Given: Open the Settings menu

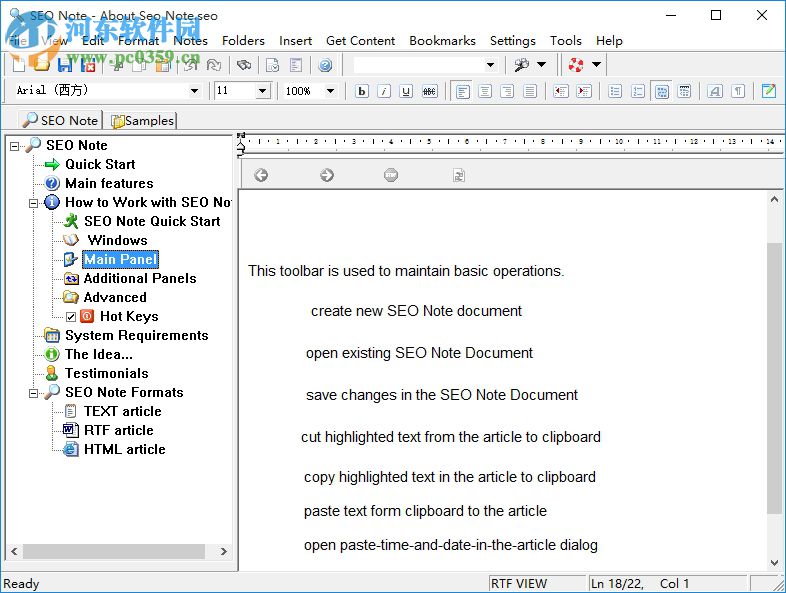Looking at the screenshot, I should (x=512, y=41).
